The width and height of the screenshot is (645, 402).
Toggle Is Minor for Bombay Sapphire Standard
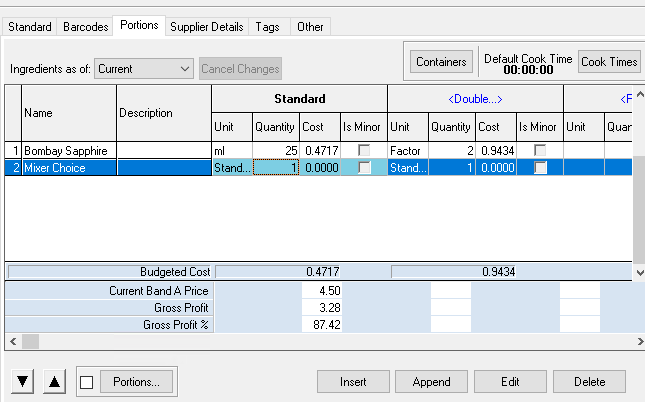(x=364, y=150)
